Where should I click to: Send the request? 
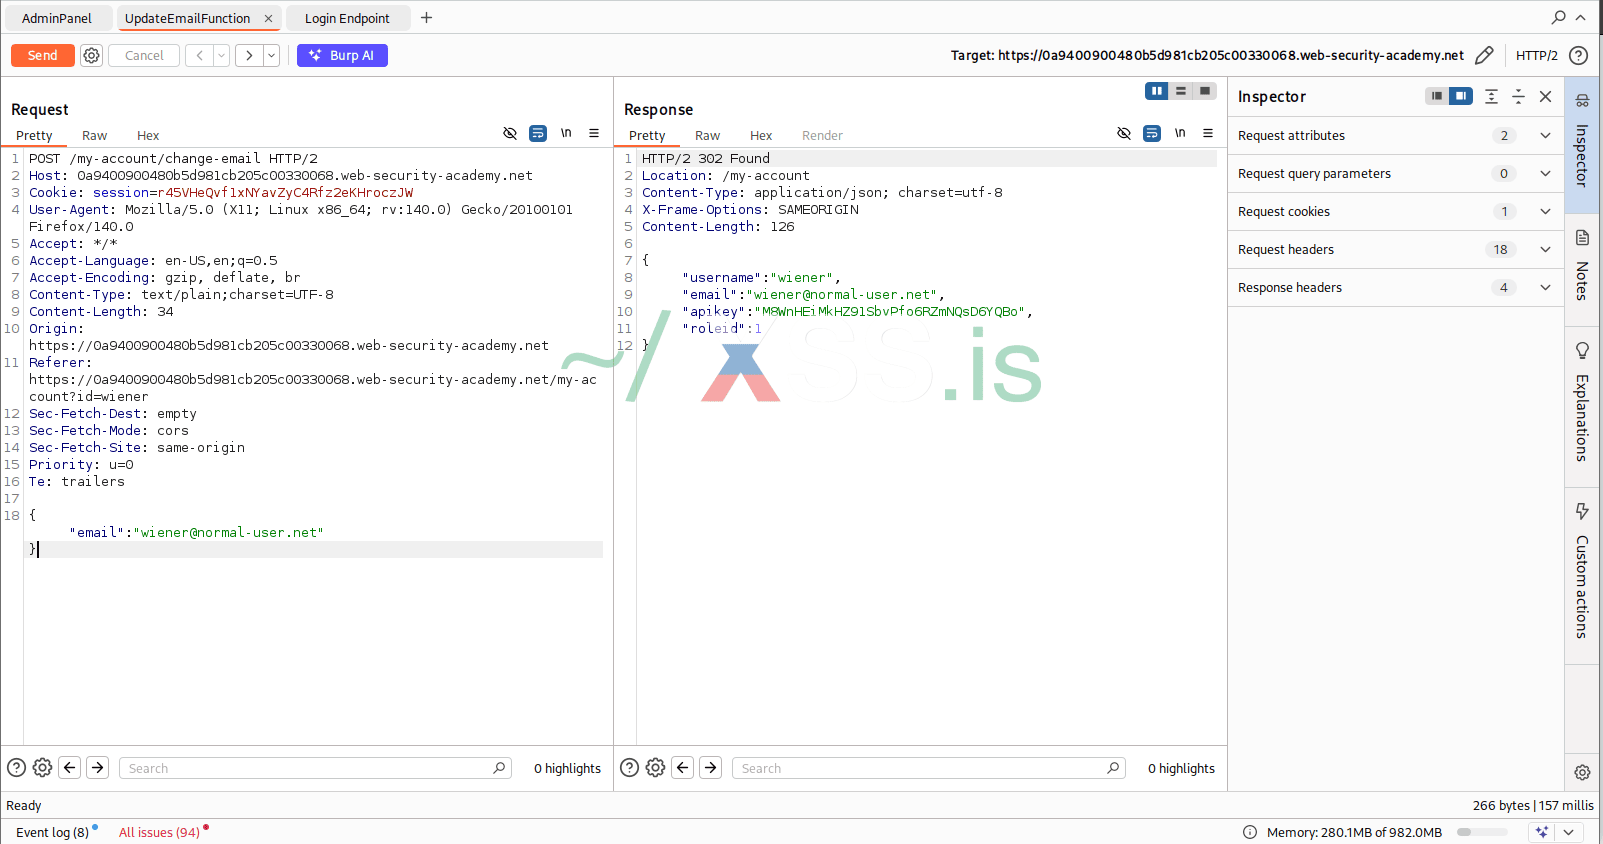point(42,56)
